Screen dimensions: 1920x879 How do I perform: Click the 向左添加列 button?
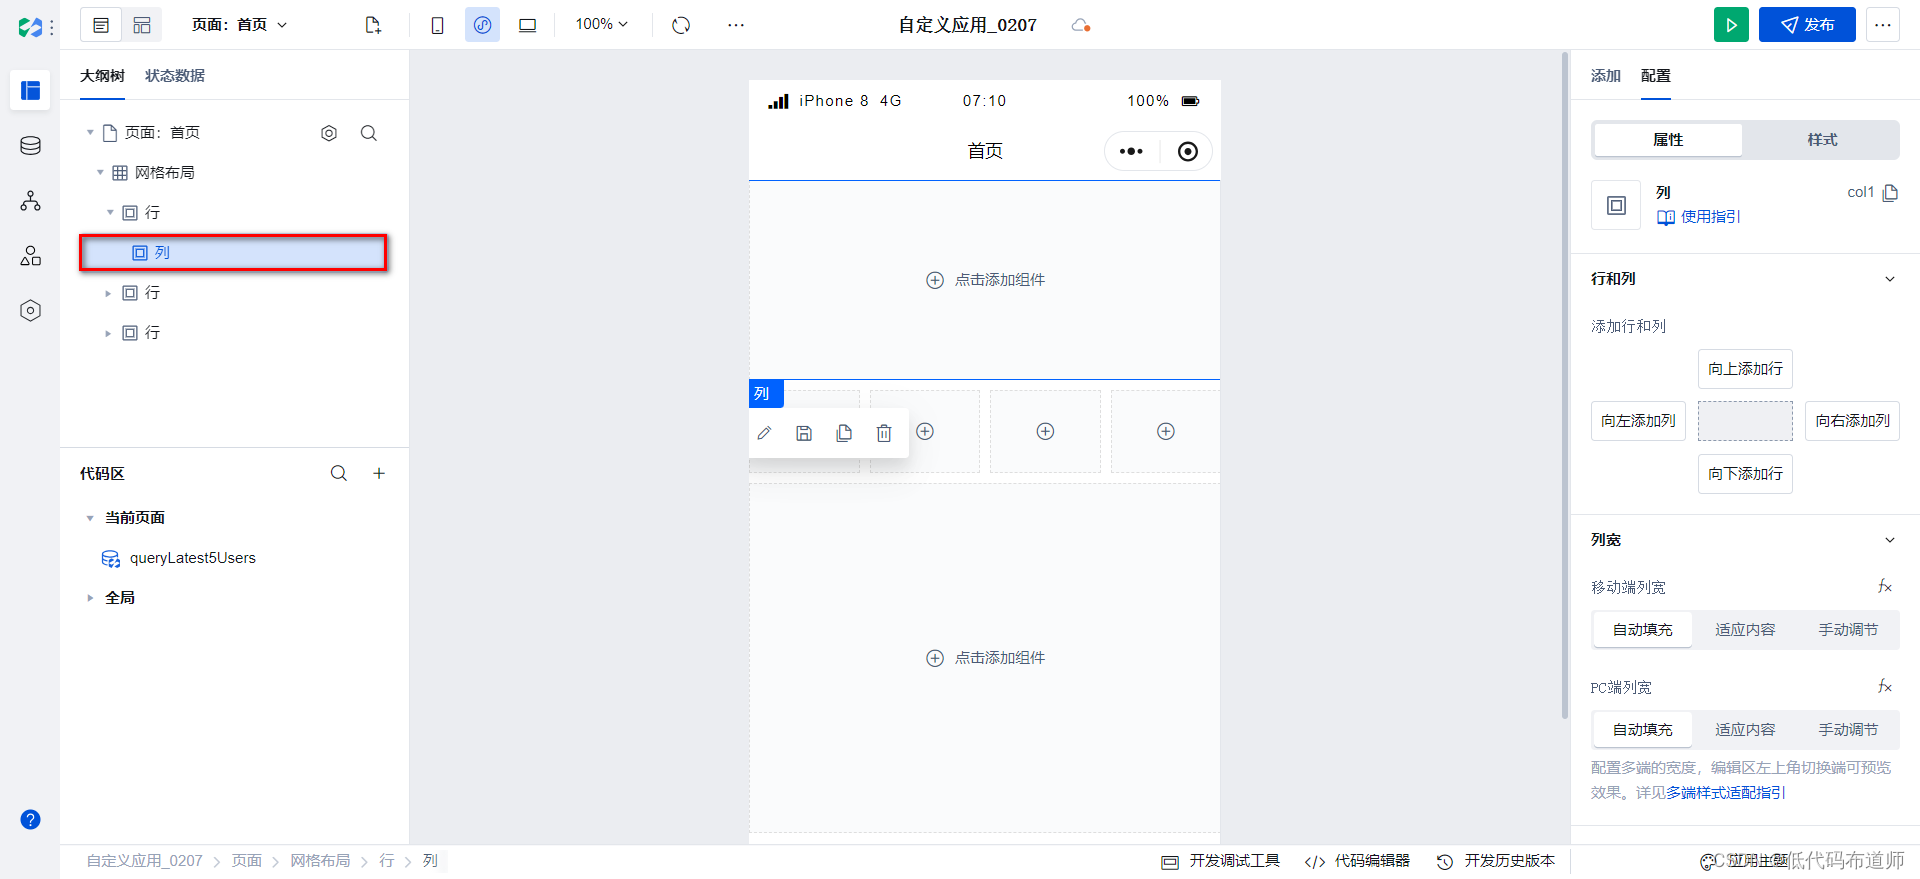pyautogui.click(x=1638, y=421)
